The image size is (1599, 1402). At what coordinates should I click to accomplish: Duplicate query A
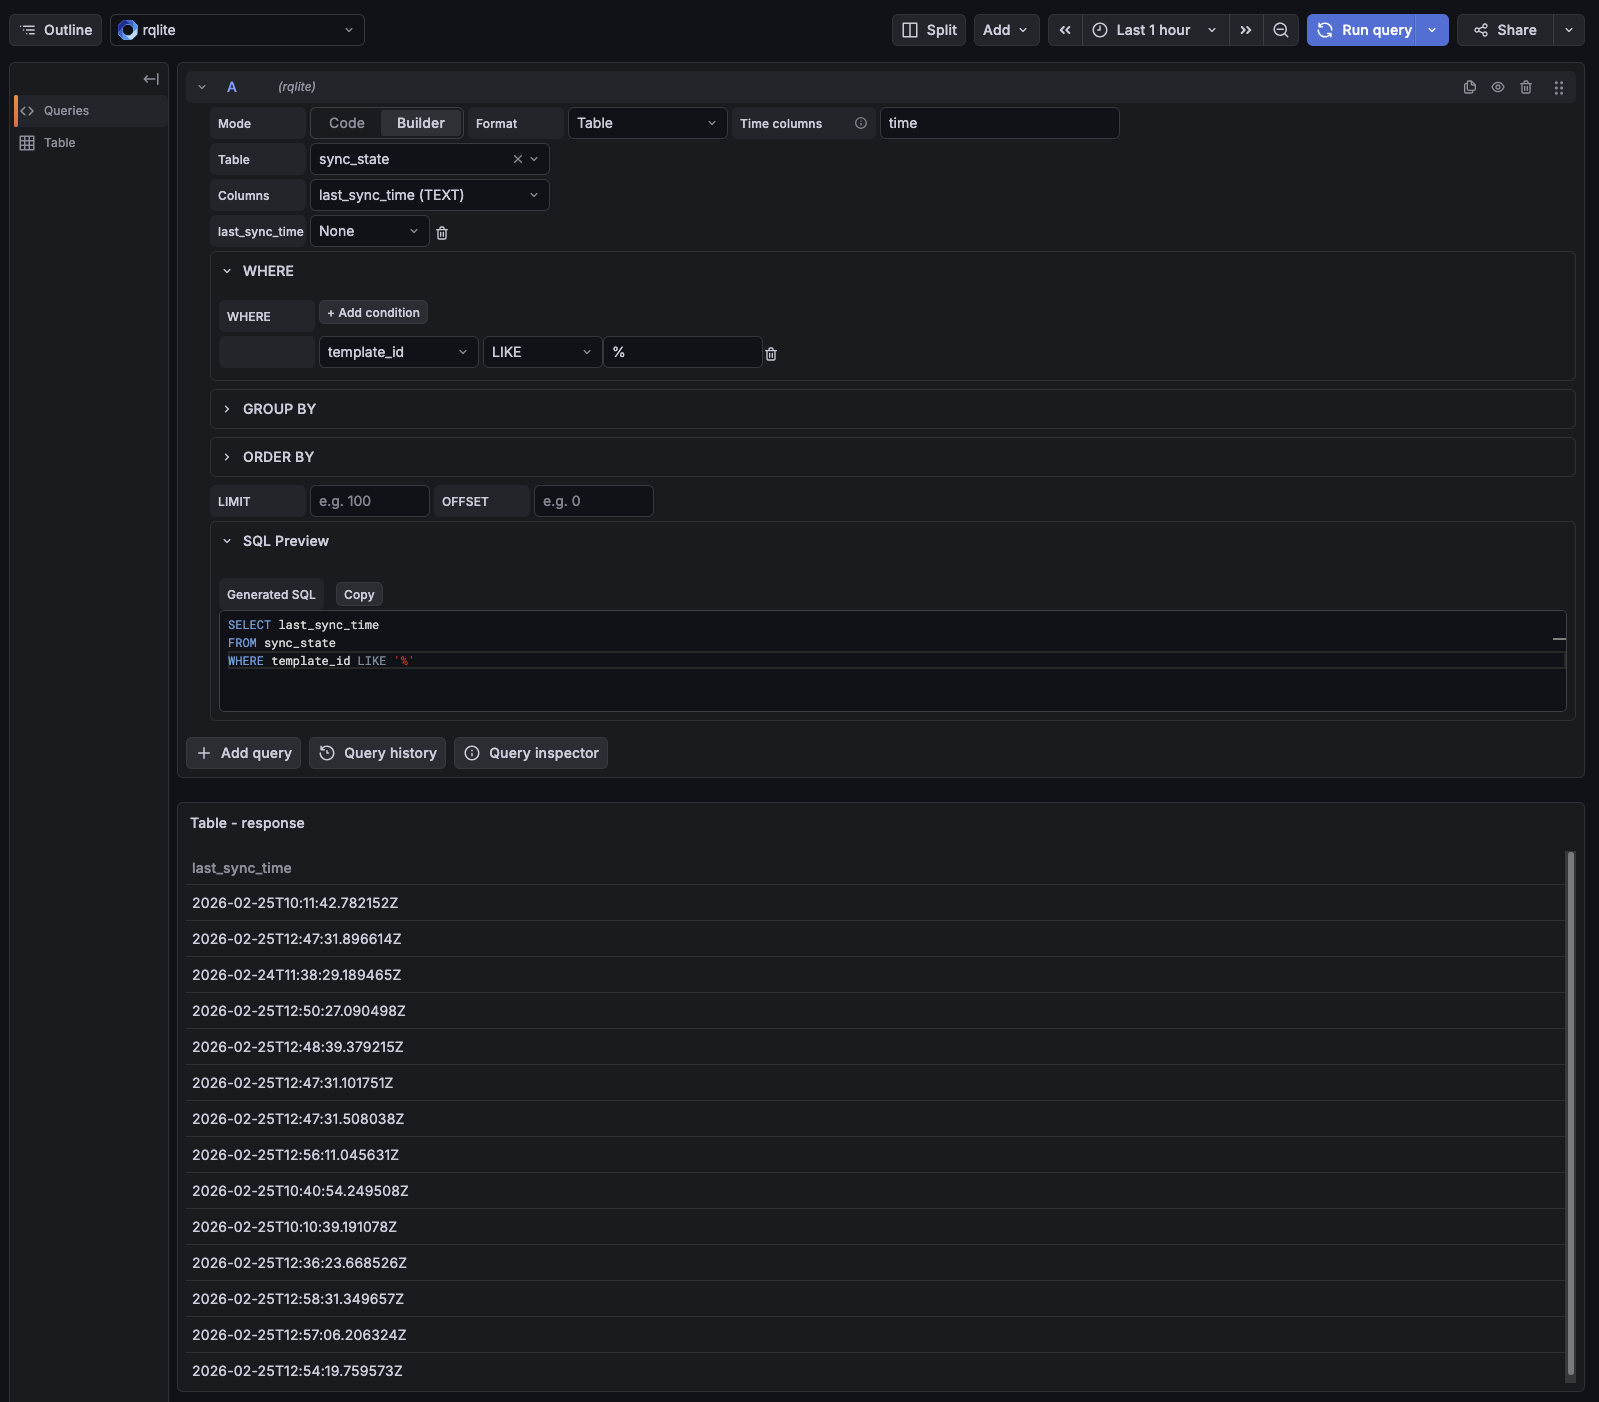pyautogui.click(x=1470, y=87)
